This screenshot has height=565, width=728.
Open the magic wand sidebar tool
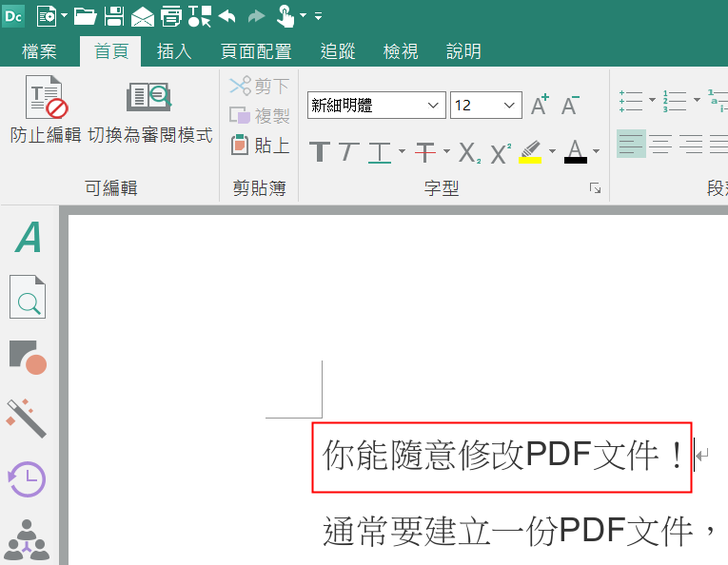pyautogui.click(x=26, y=418)
